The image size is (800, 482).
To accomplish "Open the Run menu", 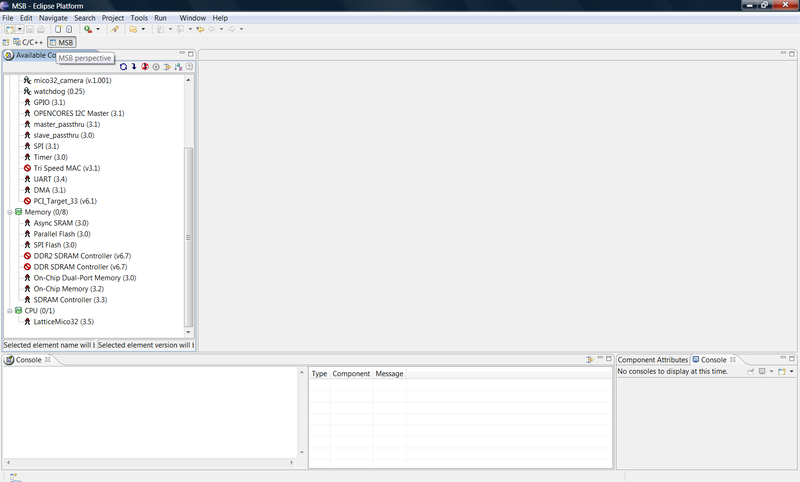I will (160, 18).
